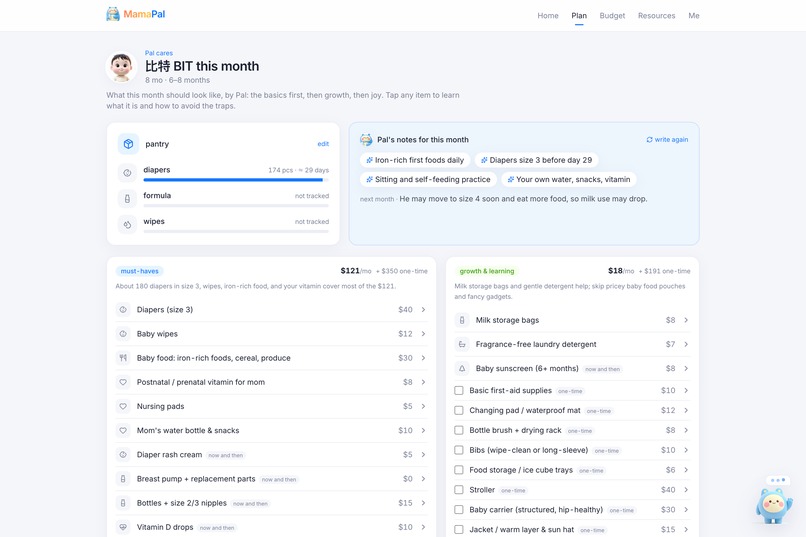The image size is (806, 537).
Task: Click the diapers stock progress bar
Action: click(x=236, y=180)
